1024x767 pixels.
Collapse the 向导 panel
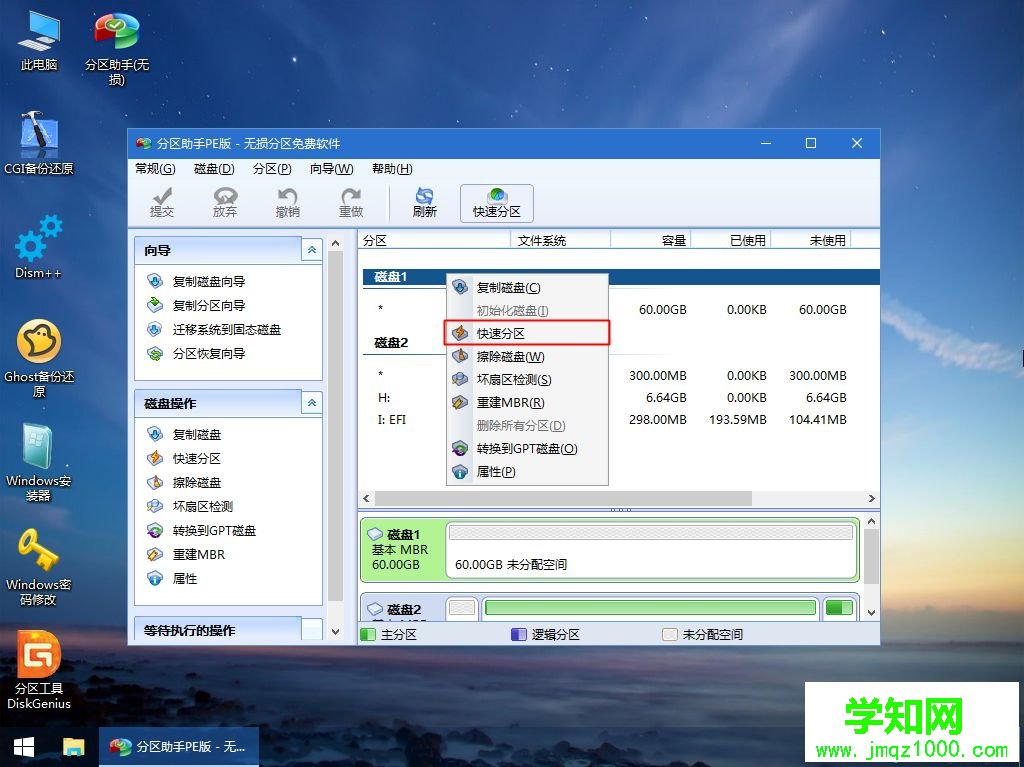tap(310, 249)
